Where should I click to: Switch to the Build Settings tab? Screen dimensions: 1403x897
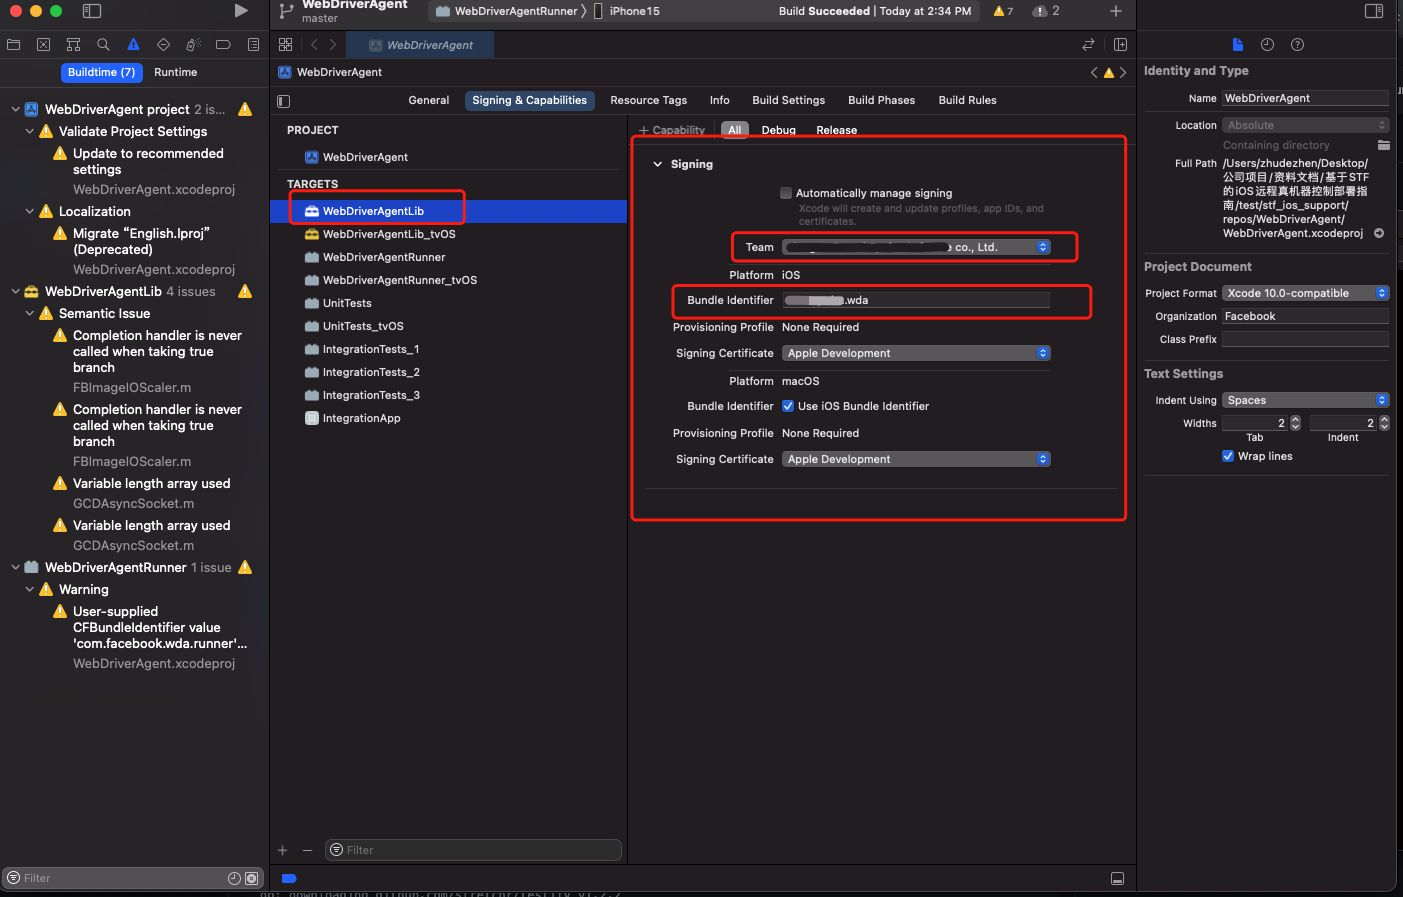tap(788, 100)
